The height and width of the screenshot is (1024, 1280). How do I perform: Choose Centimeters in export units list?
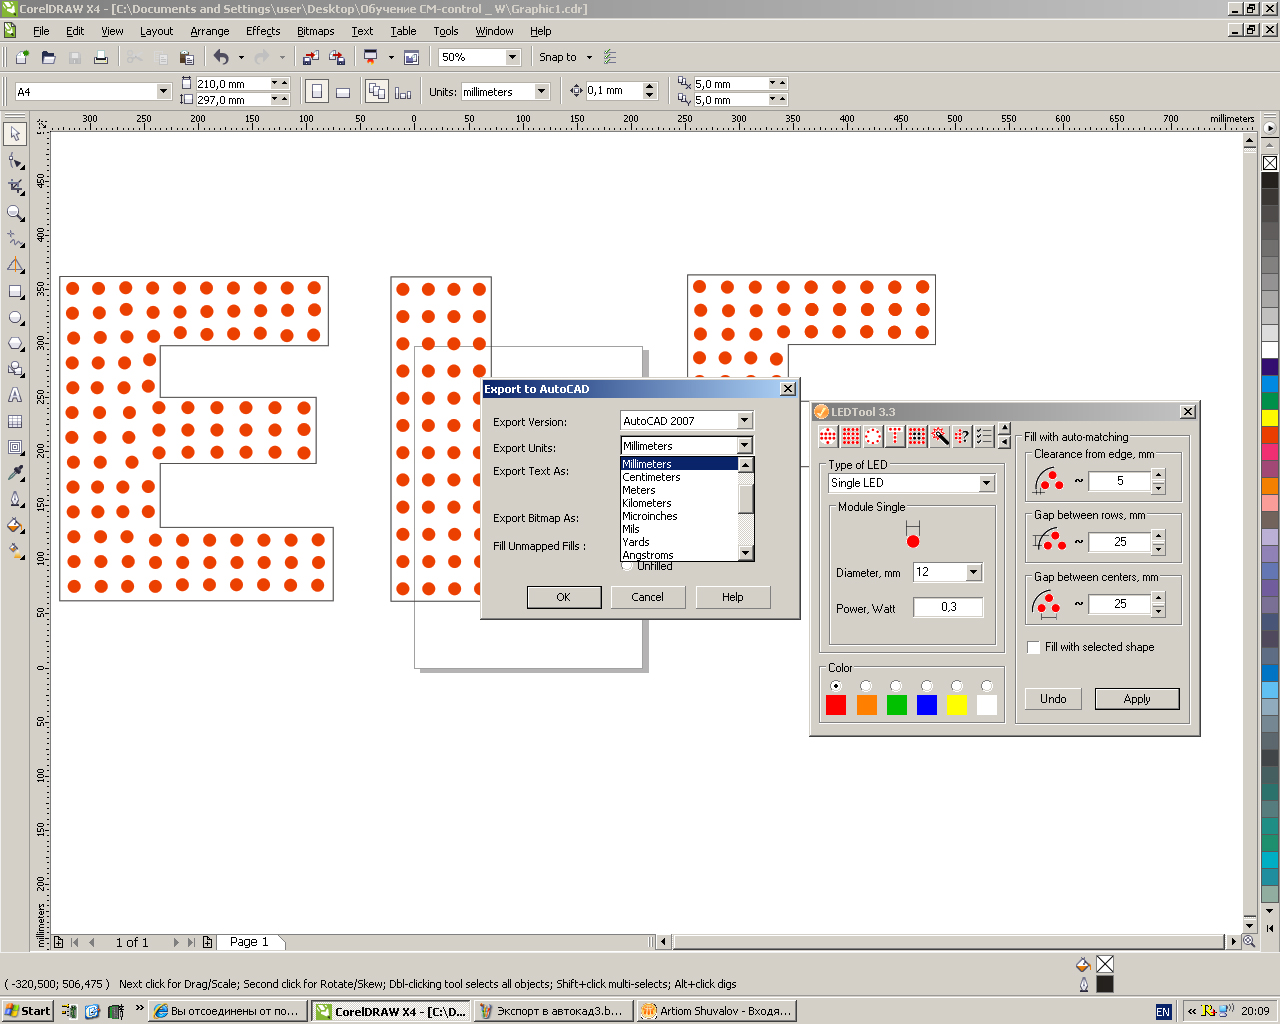click(x=679, y=477)
